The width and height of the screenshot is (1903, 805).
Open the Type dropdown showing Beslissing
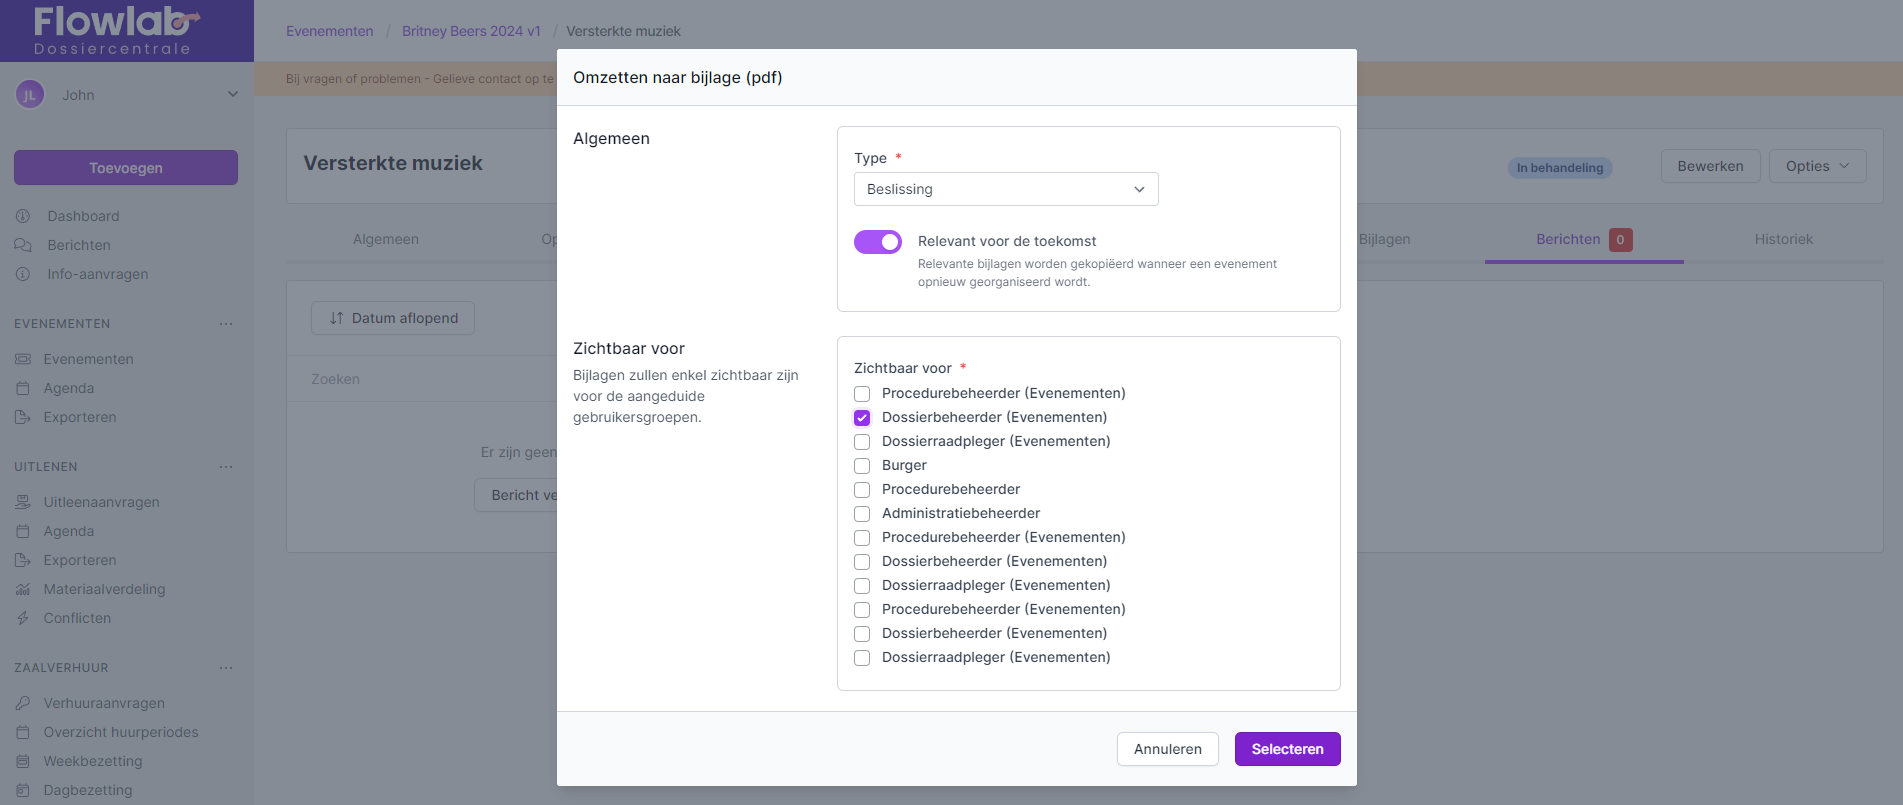click(x=1005, y=189)
